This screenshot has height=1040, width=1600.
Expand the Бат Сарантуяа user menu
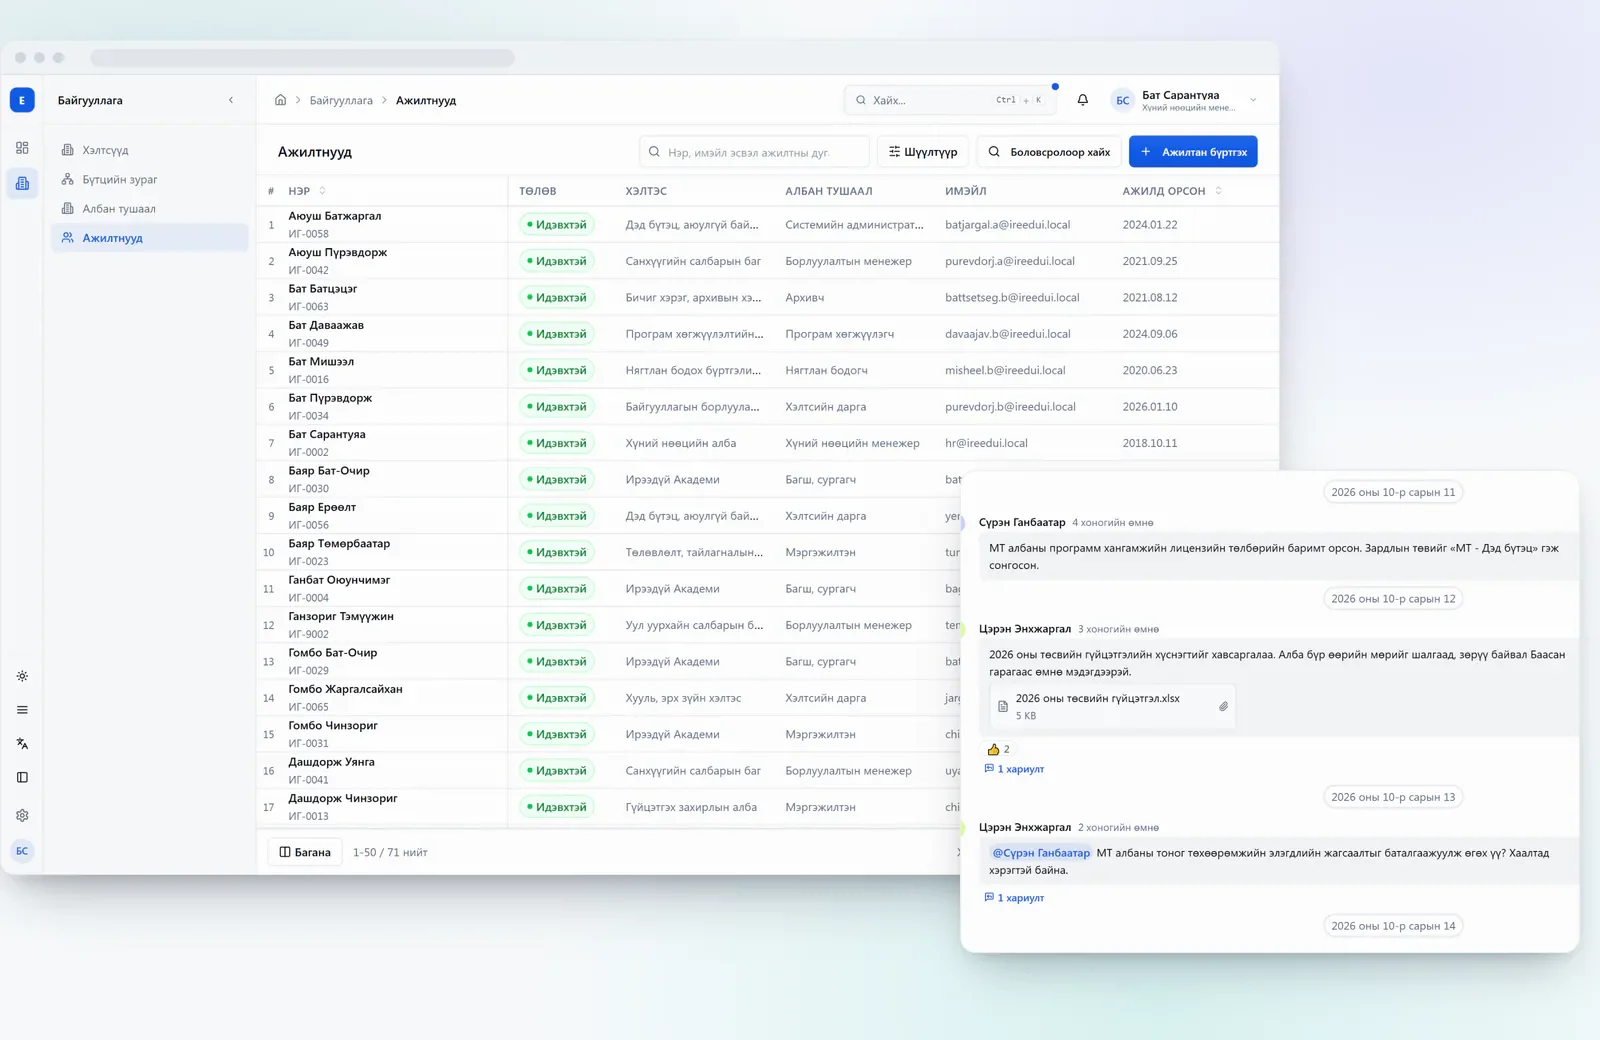pyautogui.click(x=1184, y=100)
